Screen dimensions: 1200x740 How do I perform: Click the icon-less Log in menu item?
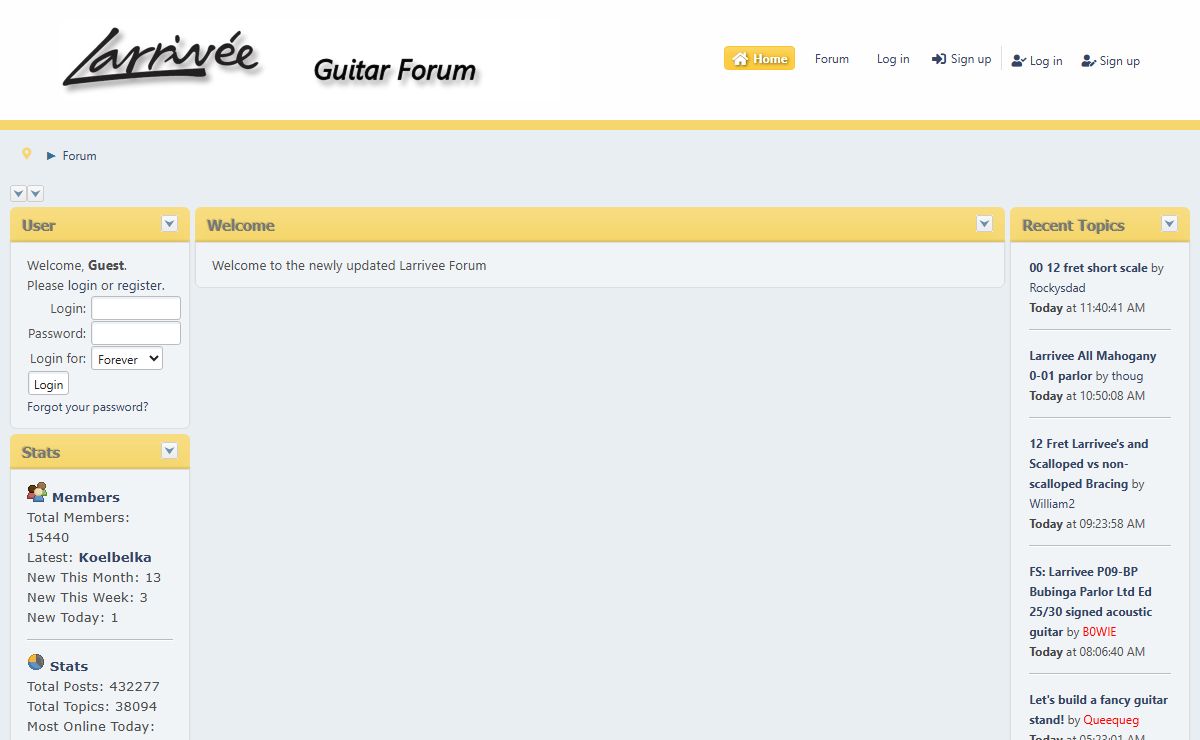[x=893, y=59]
